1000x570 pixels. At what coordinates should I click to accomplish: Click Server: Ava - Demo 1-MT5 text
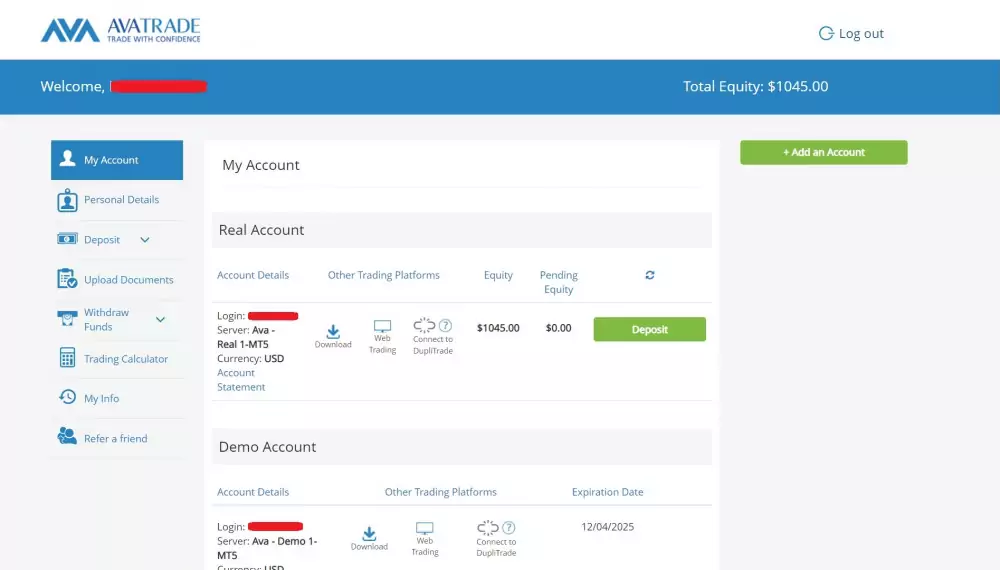click(x=267, y=548)
